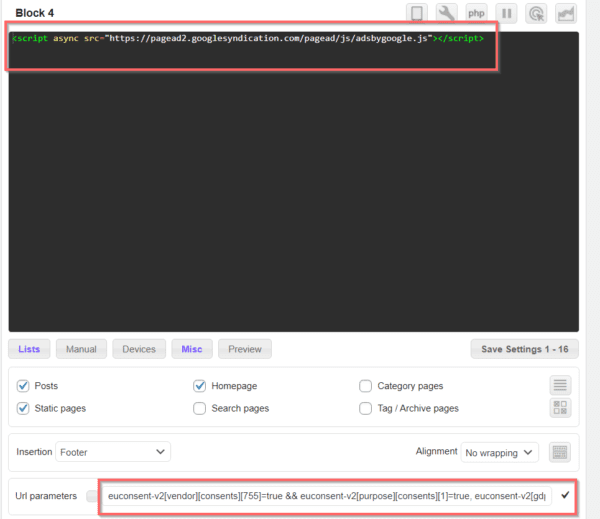Click the script tag line in the code editor
The image size is (600, 519).
[248, 38]
